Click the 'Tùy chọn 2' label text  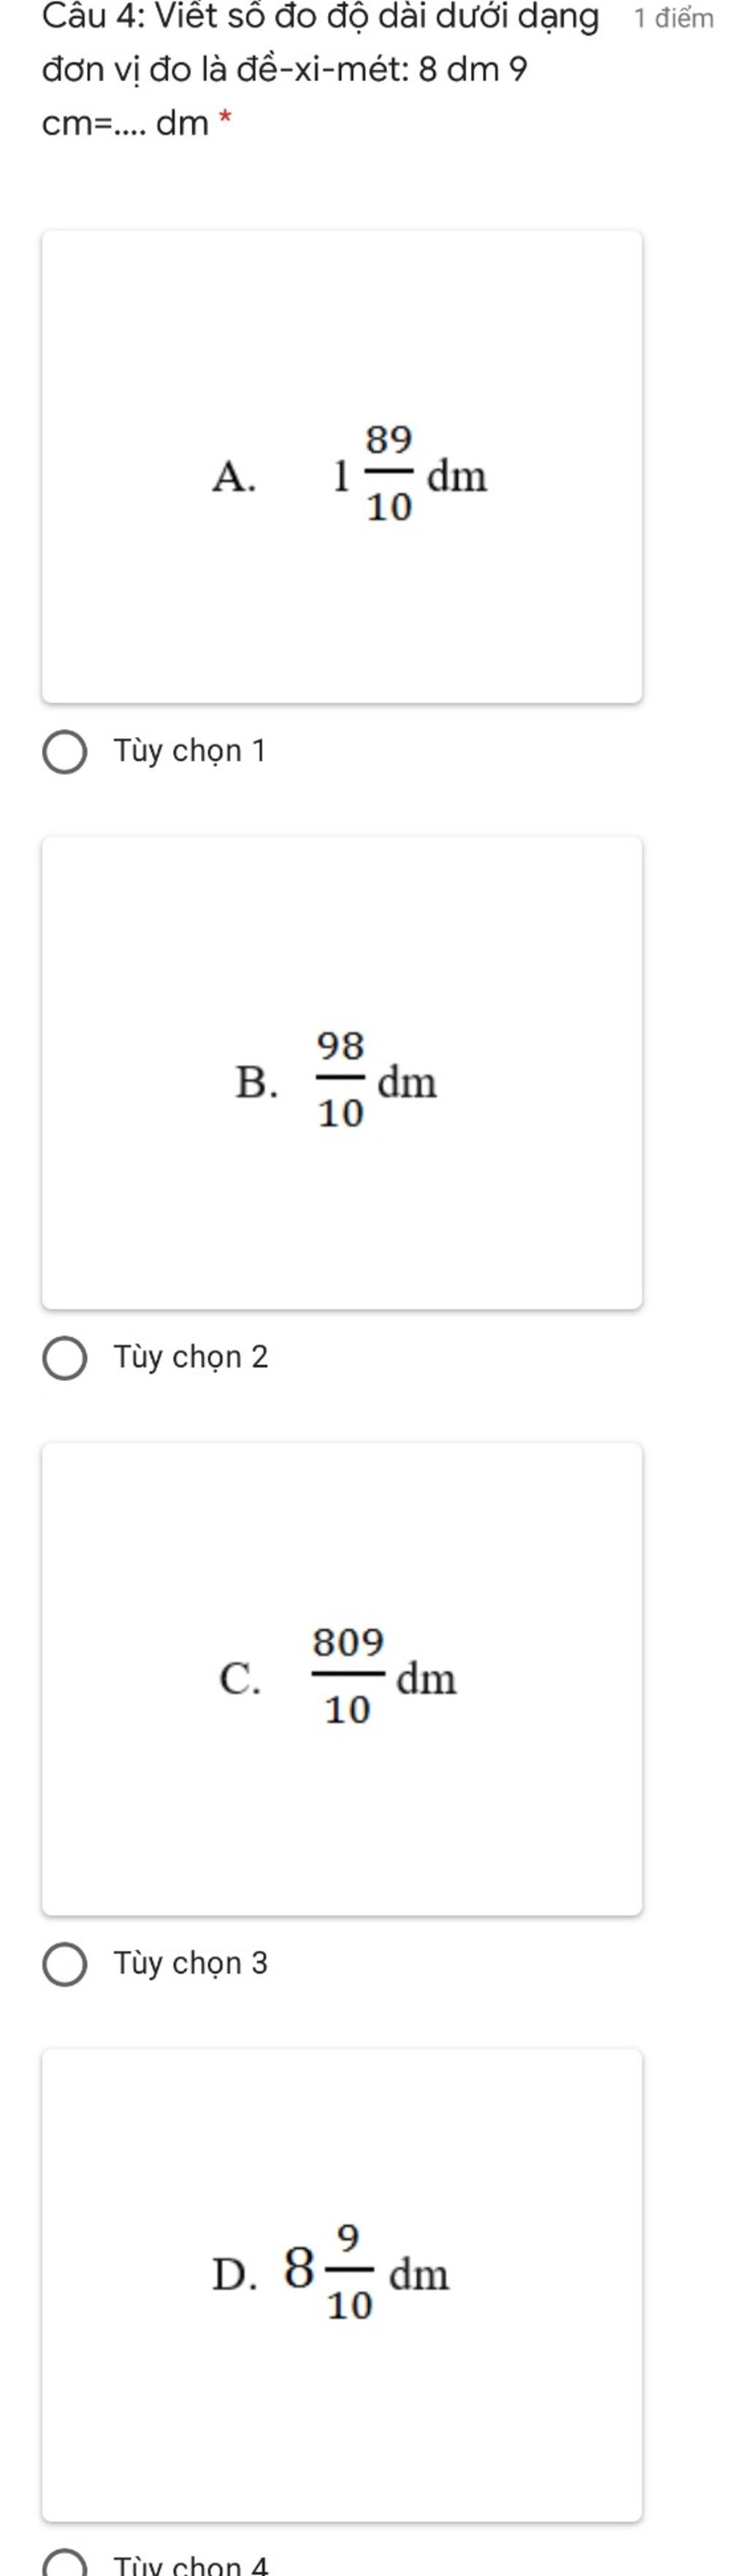coord(191,1357)
